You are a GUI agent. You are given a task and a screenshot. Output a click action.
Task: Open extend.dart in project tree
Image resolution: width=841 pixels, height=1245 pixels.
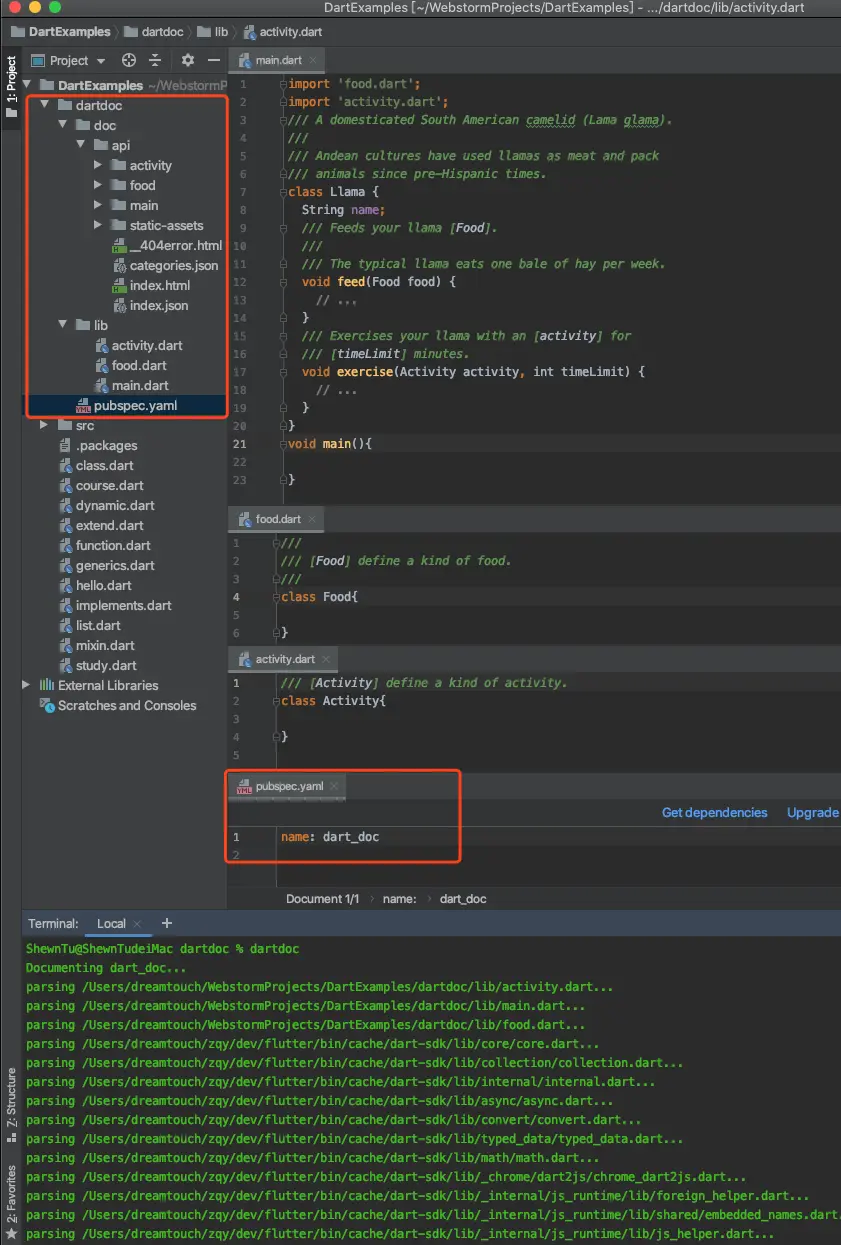(x=101, y=526)
